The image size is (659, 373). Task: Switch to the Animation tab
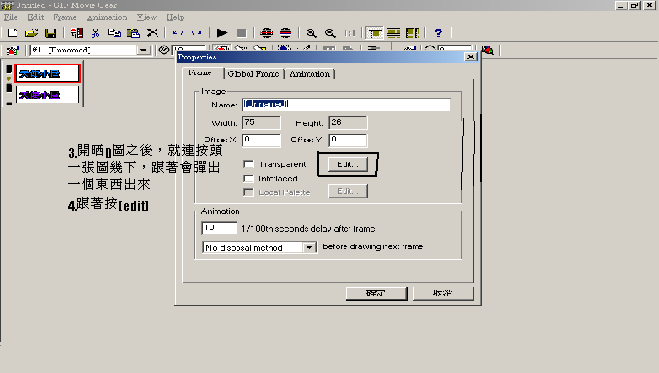309,74
